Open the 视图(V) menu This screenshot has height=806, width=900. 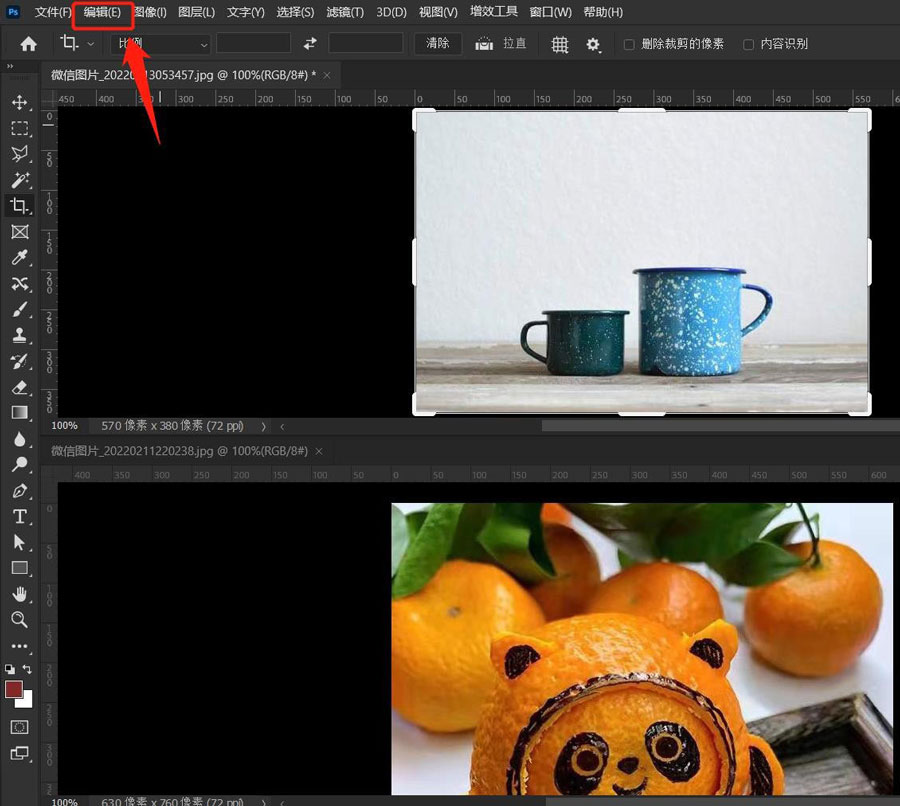pos(438,12)
